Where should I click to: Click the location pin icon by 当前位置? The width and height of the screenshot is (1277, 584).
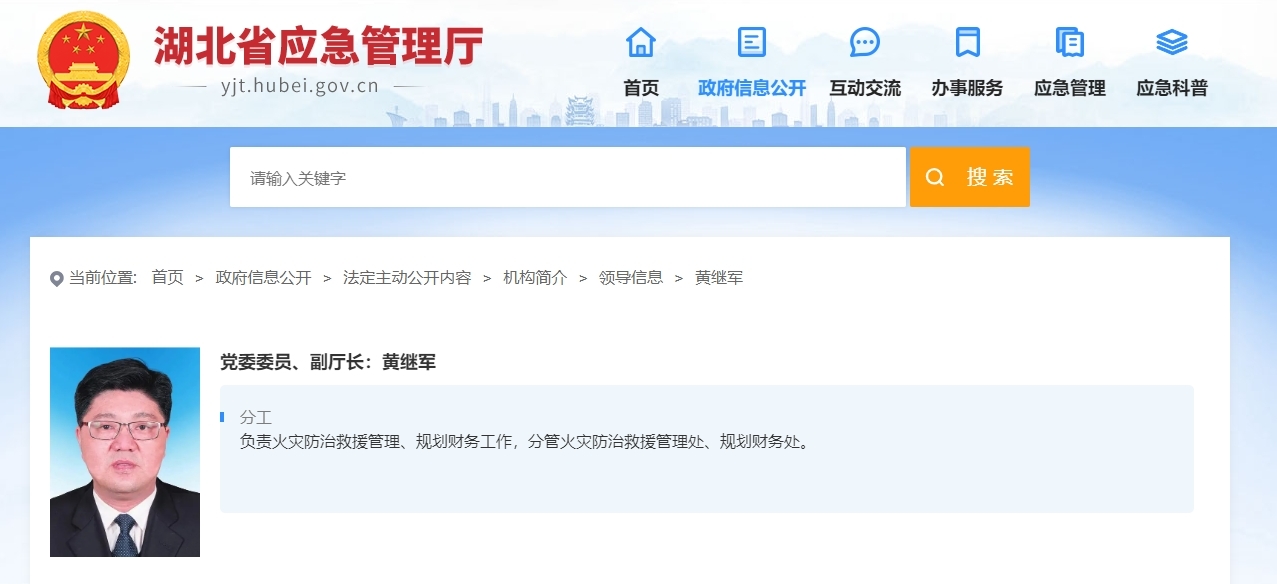coord(57,279)
